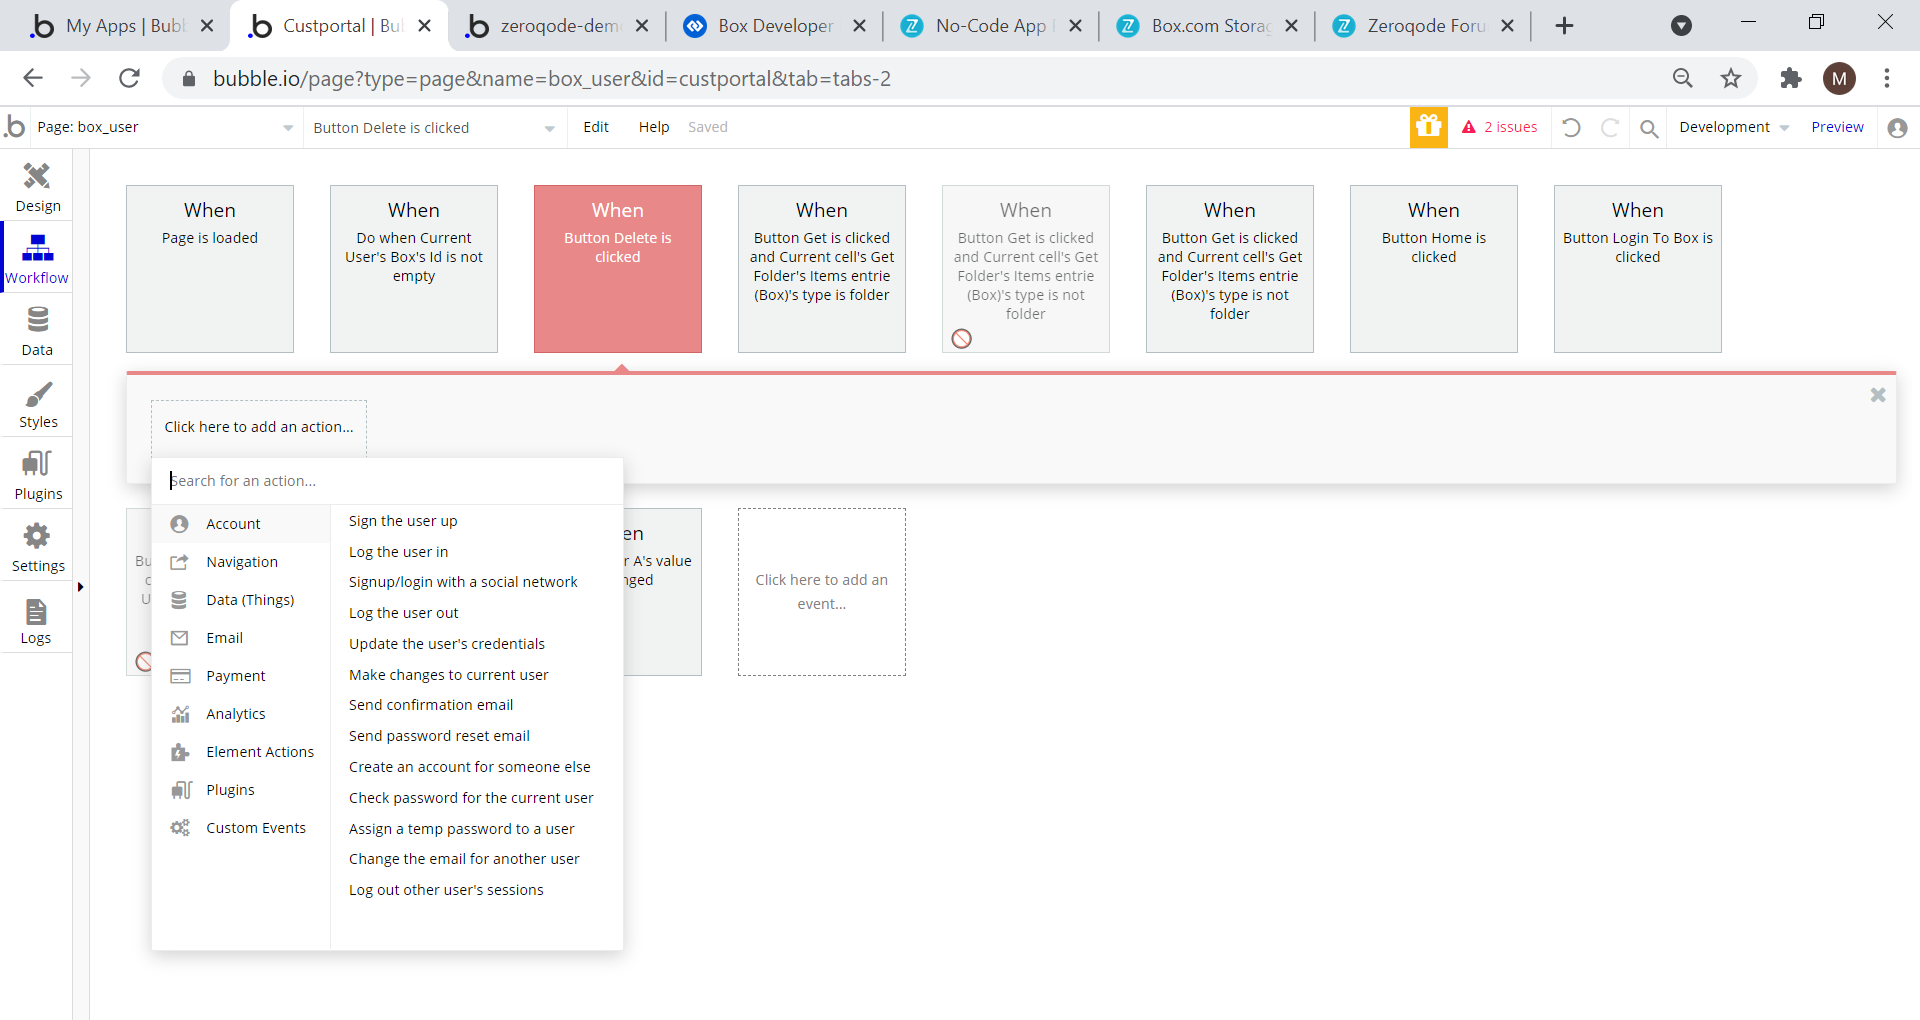Close the actions panel with X

point(1878,395)
